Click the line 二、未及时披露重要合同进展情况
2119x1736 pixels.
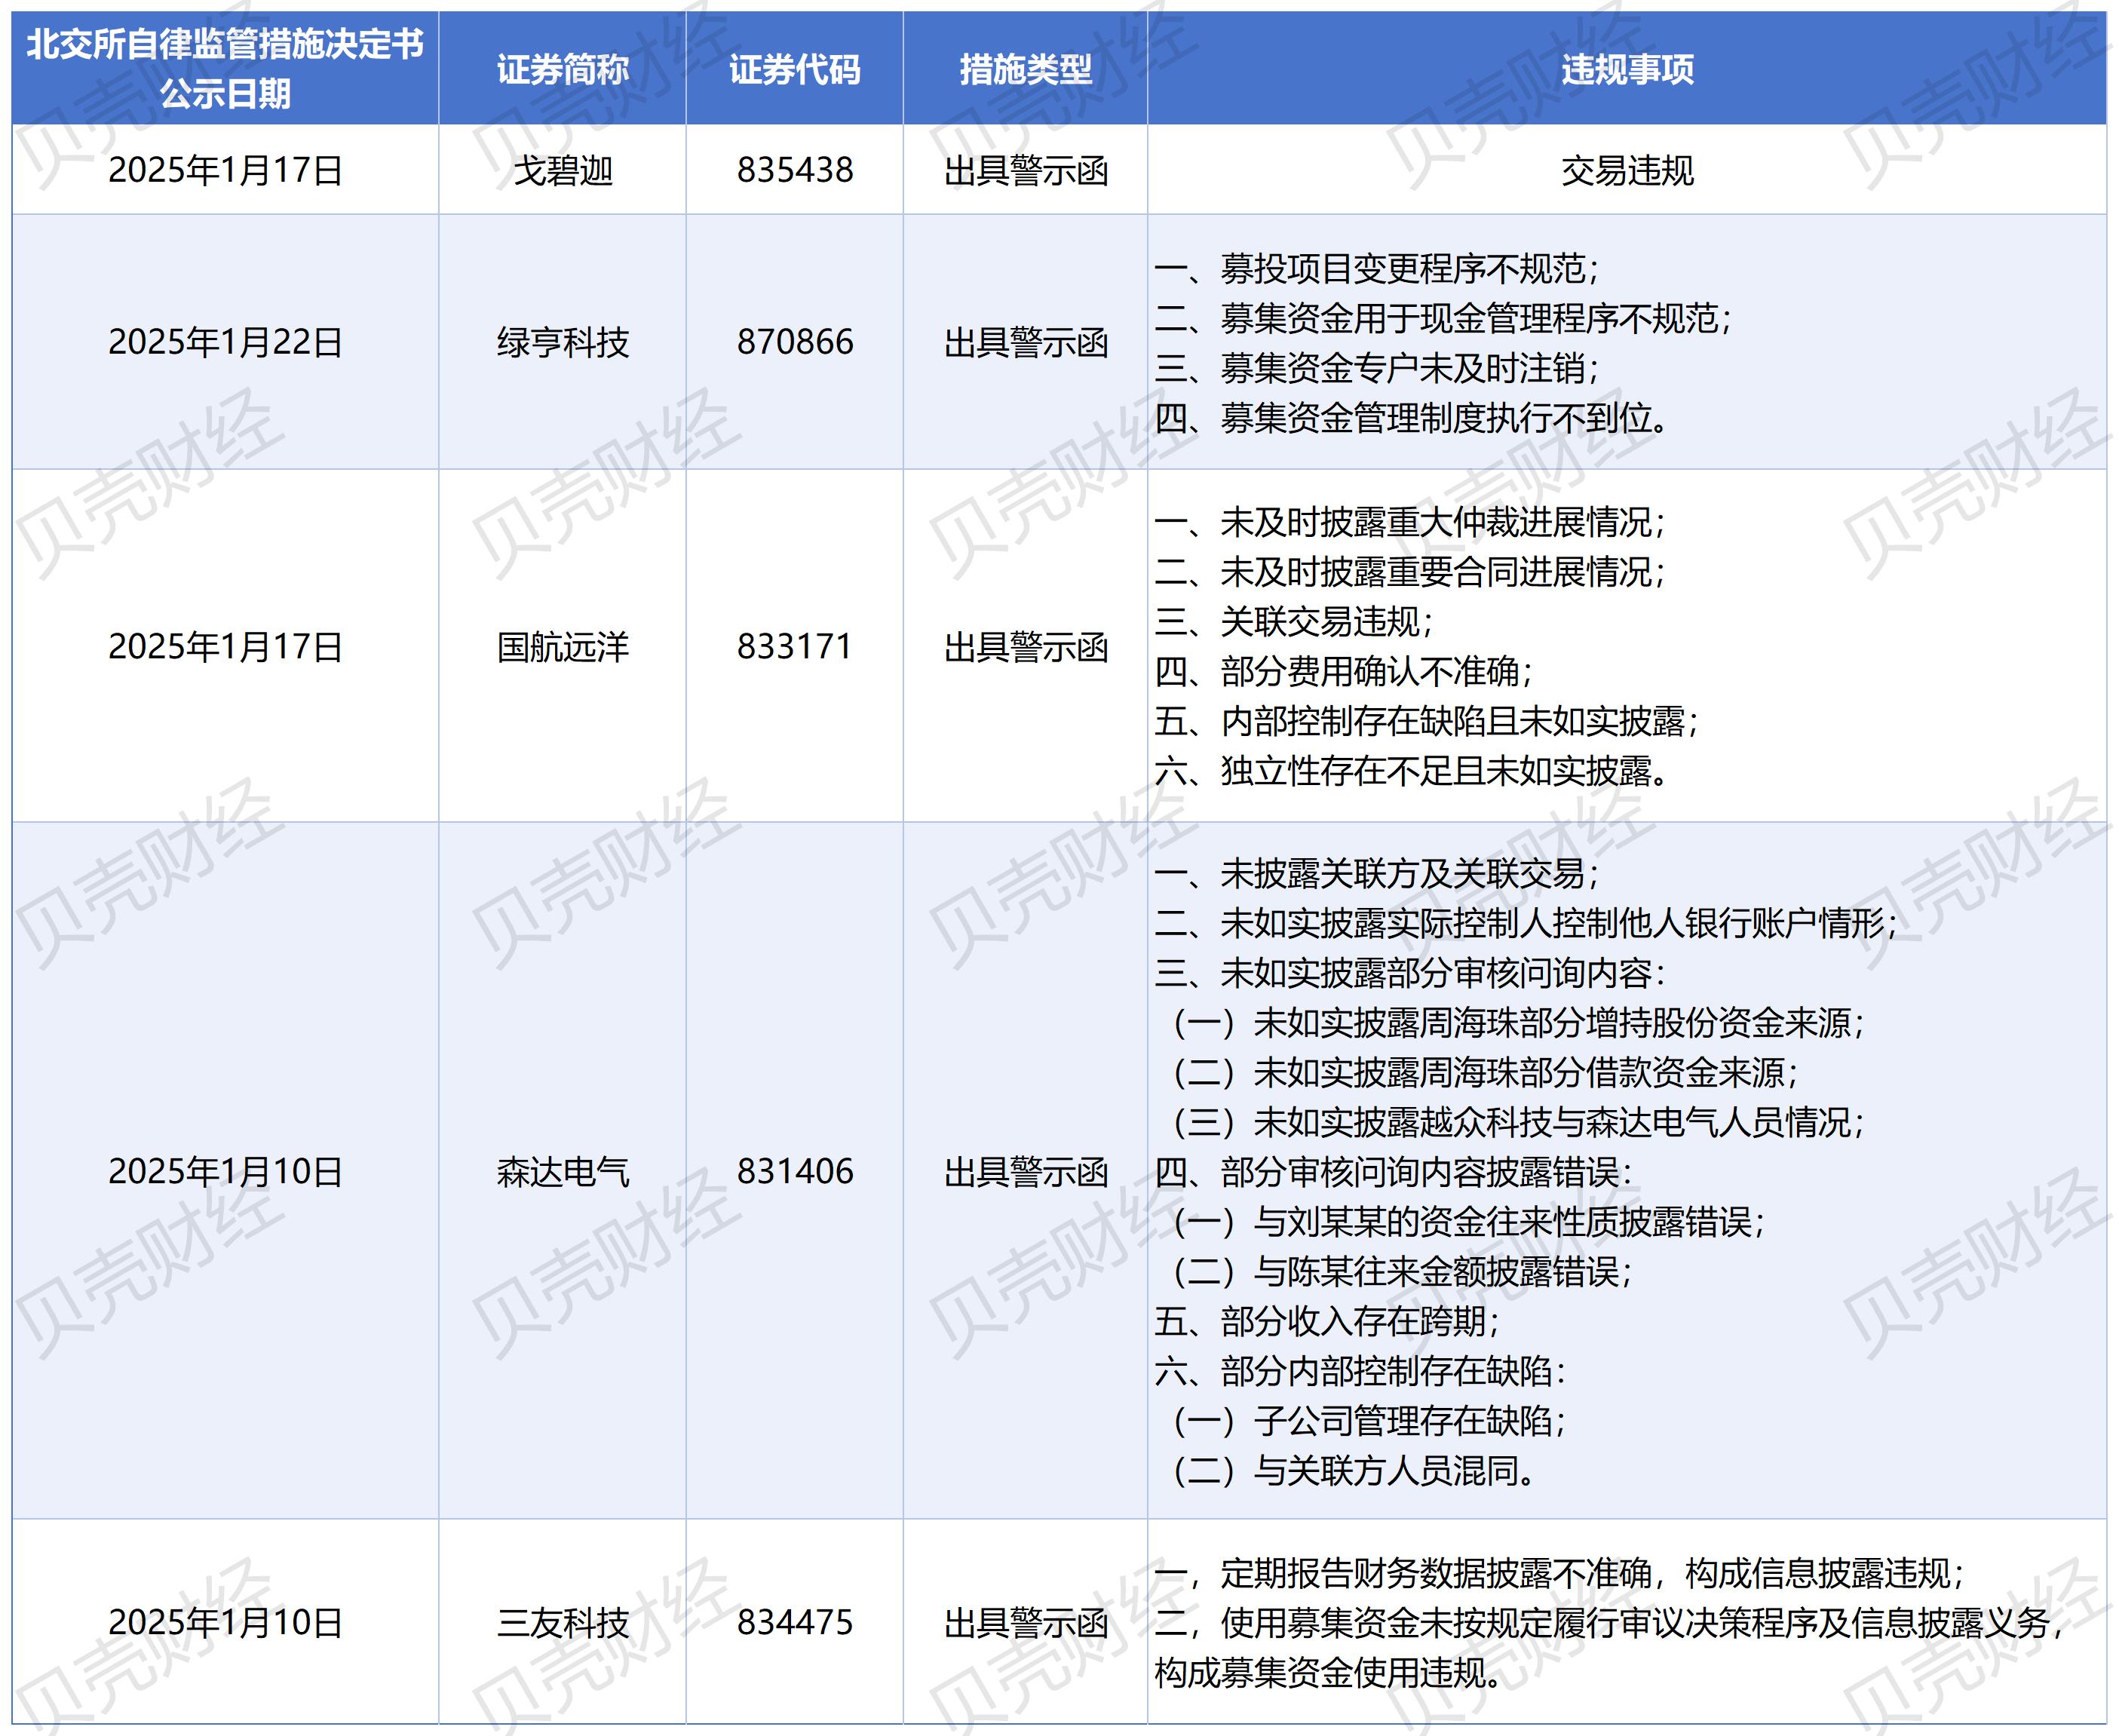(x=1410, y=572)
